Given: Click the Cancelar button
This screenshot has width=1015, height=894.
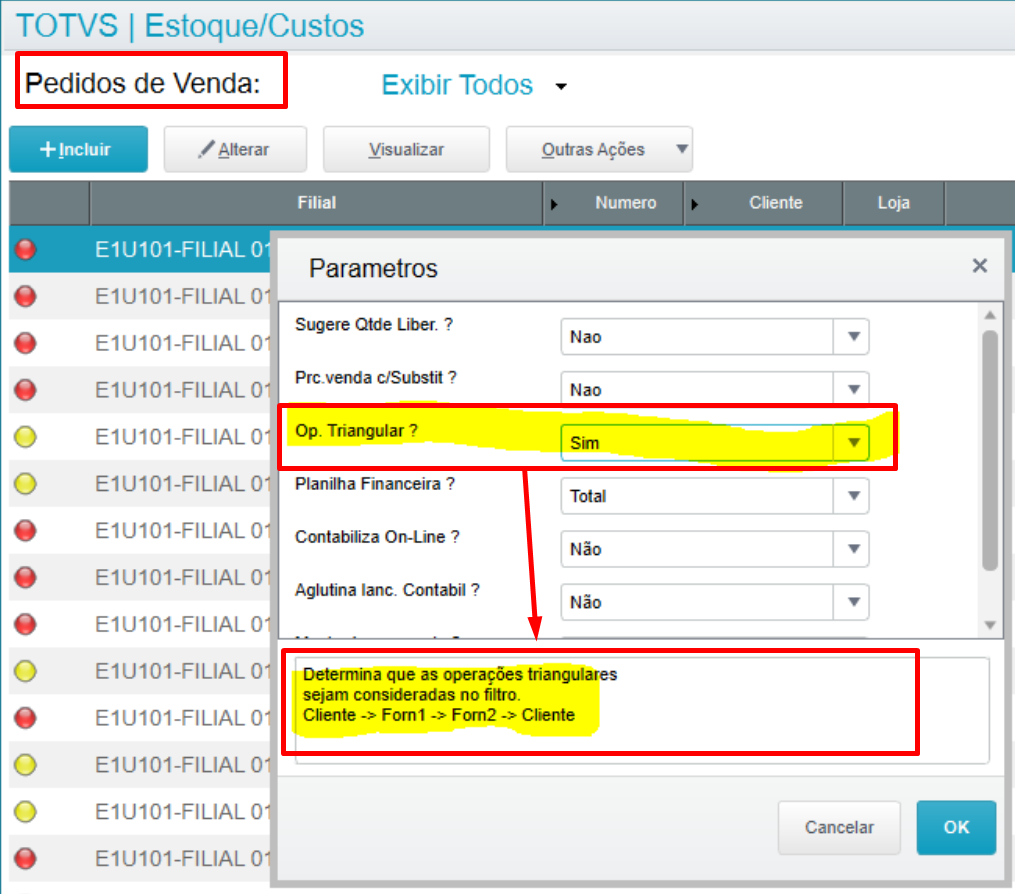Looking at the screenshot, I should [839, 827].
